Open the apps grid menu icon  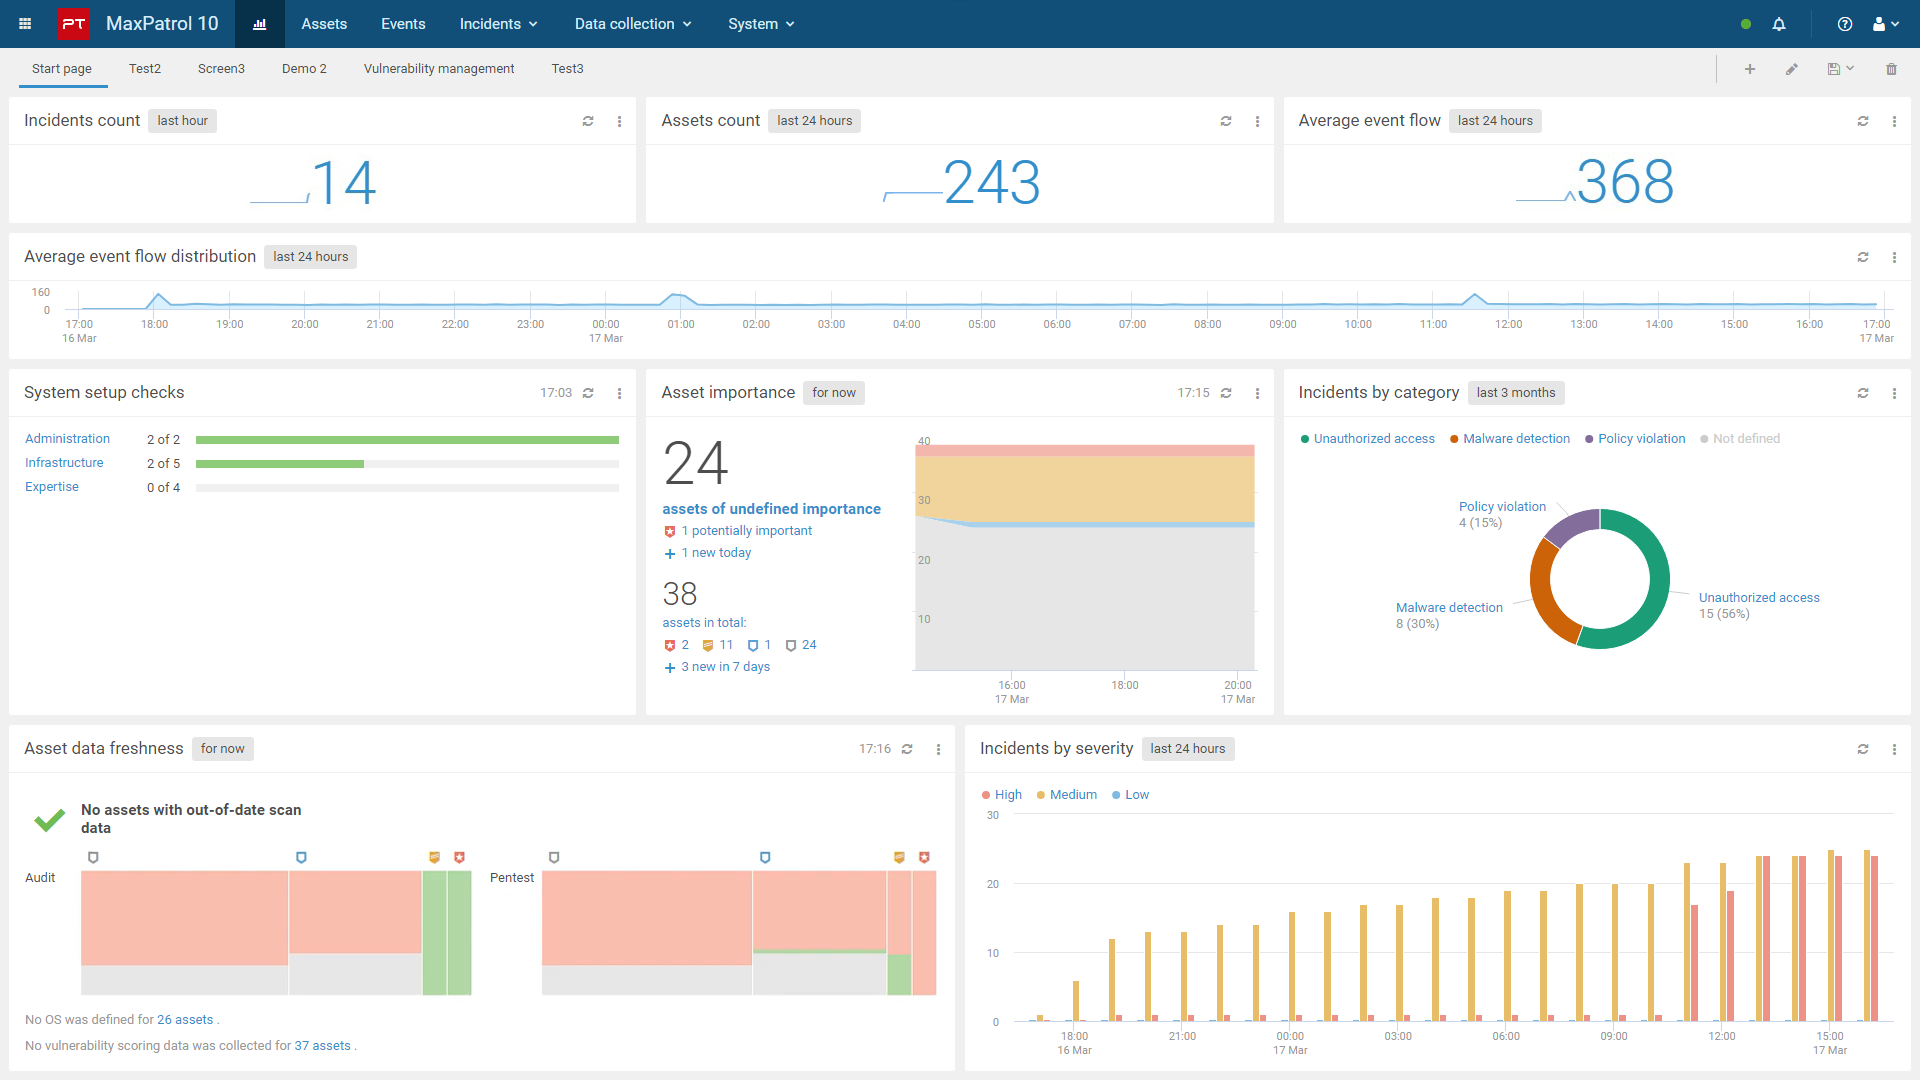coord(25,24)
